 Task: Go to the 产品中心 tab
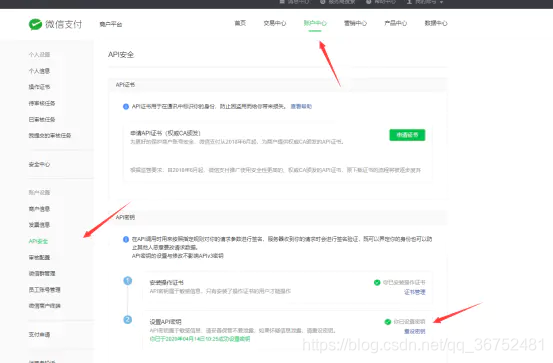click(x=395, y=23)
